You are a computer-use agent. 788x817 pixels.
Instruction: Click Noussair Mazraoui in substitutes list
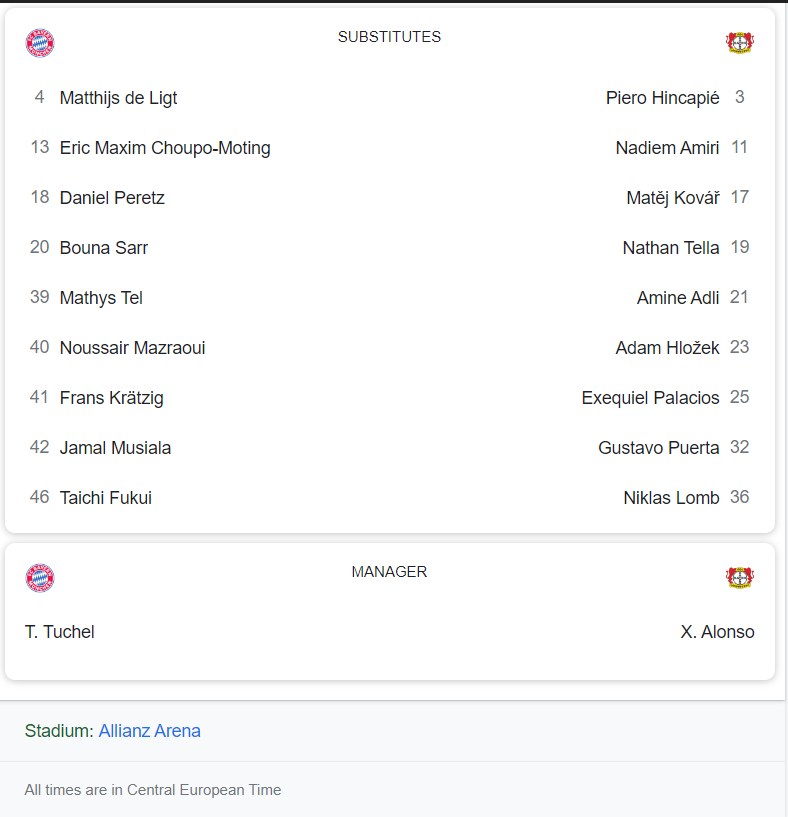[132, 348]
